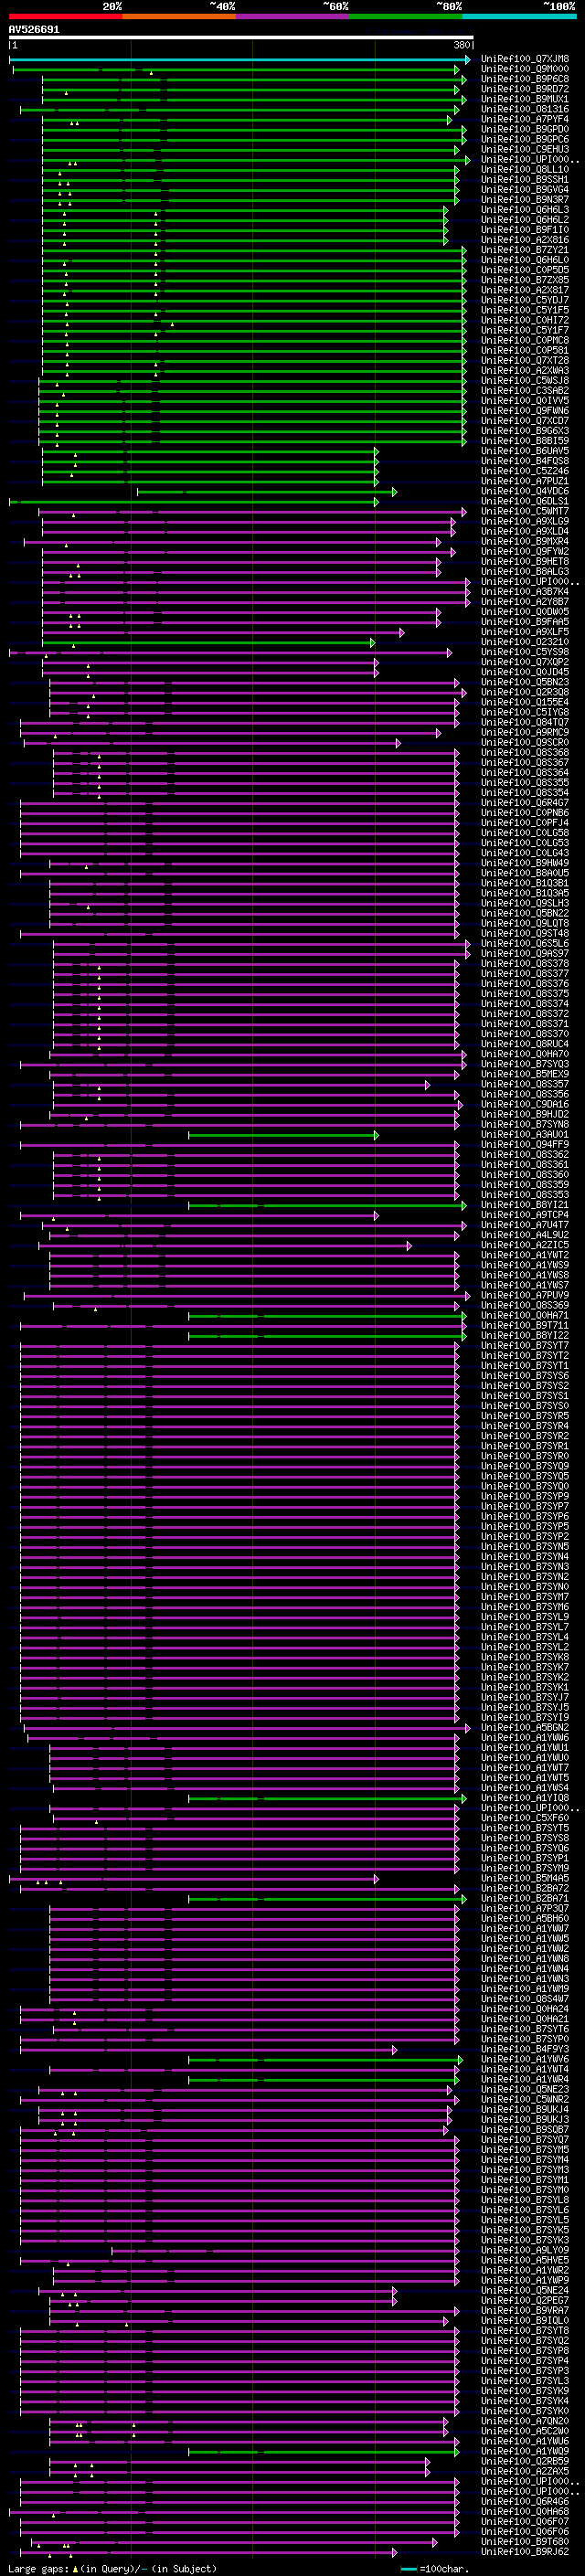
Task: Click the UniRef100_Q9SLH3 label
Action: click(x=525, y=903)
